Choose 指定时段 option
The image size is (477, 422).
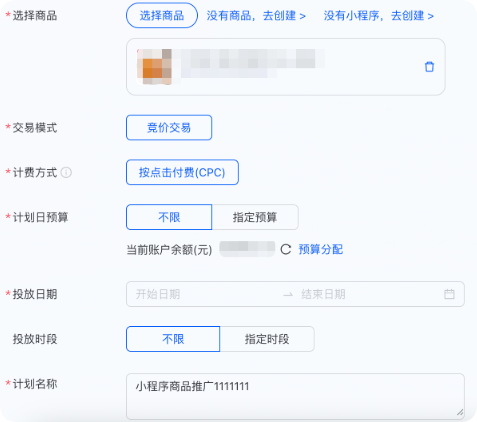click(x=267, y=339)
